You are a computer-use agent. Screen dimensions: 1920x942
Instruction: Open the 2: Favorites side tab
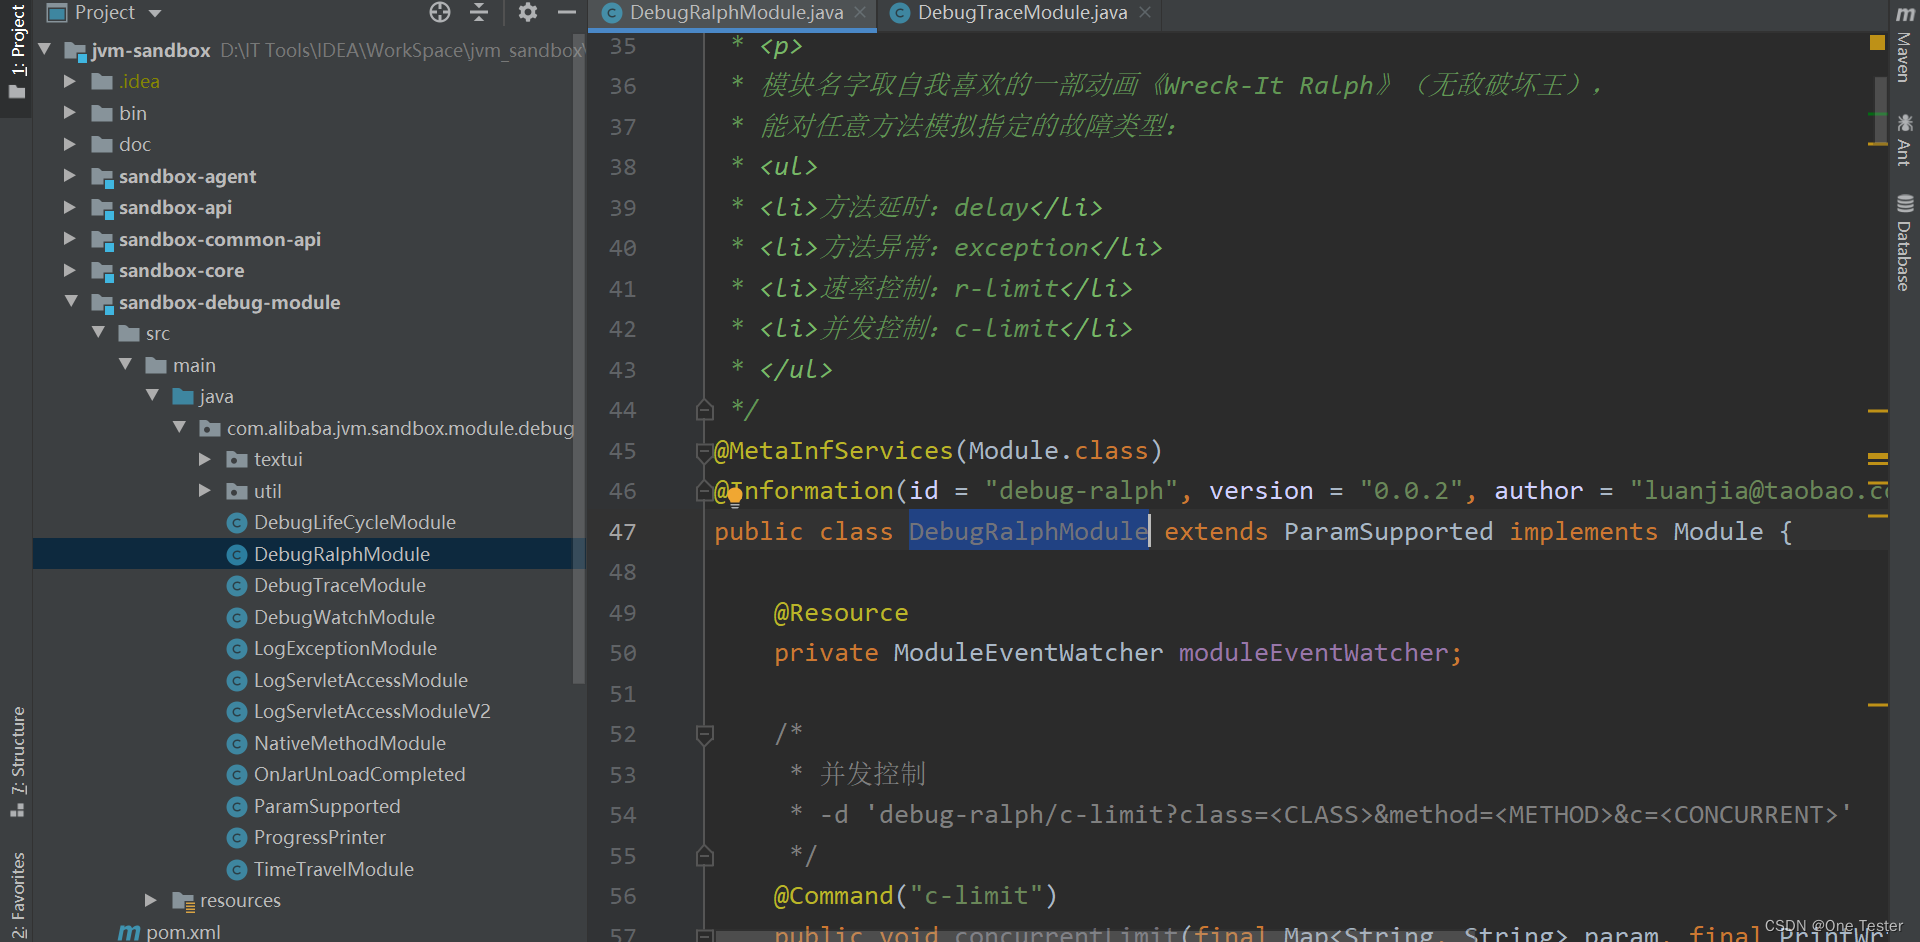coord(17,896)
